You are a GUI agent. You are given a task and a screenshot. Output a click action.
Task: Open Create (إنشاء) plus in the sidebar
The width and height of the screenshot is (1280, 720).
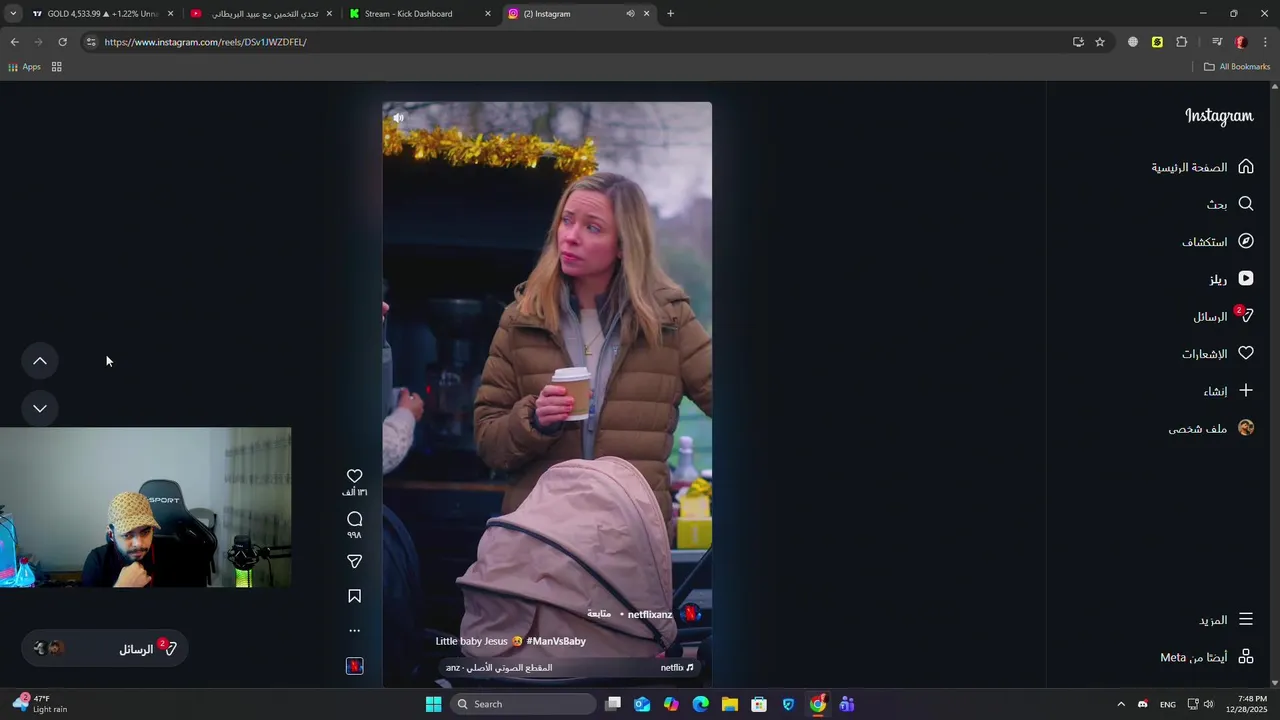(x=1228, y=391)
